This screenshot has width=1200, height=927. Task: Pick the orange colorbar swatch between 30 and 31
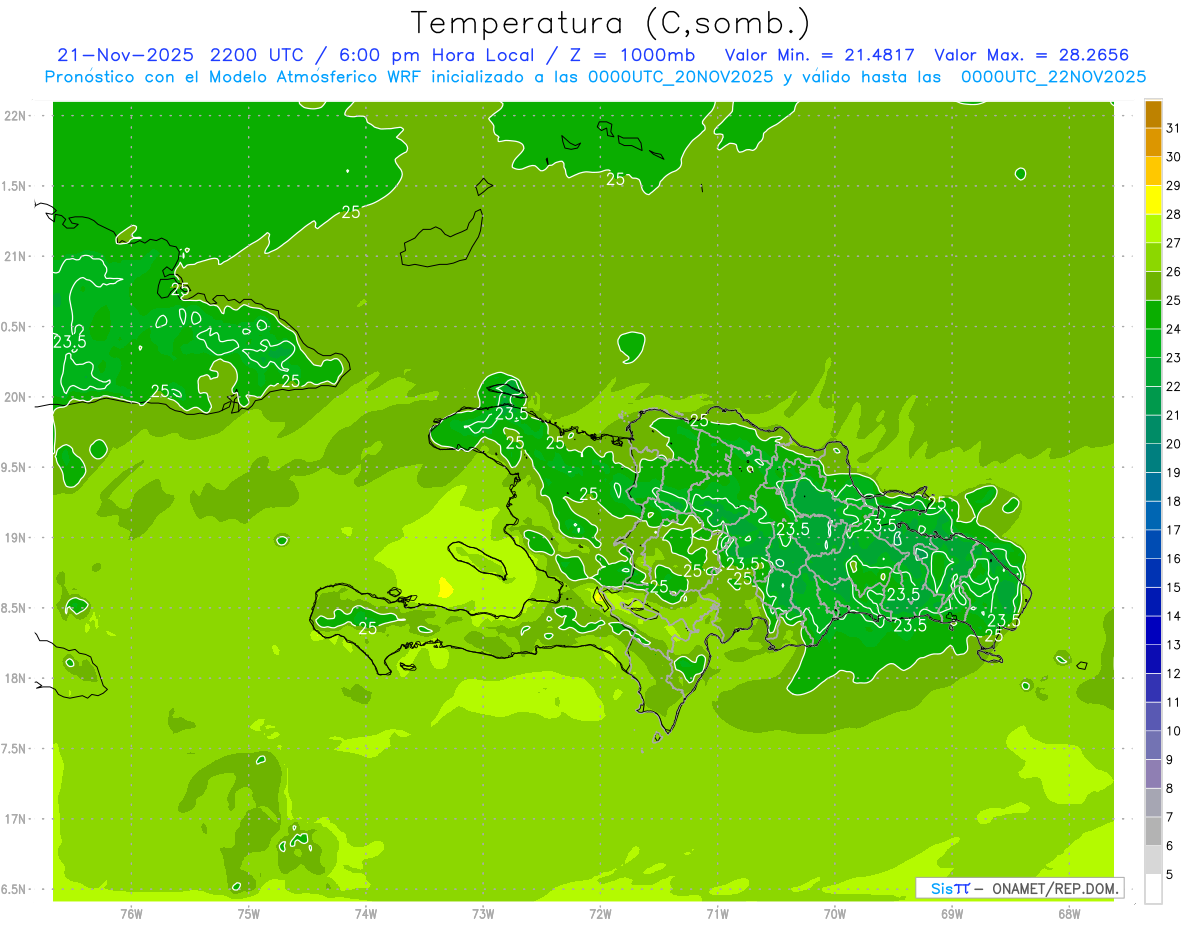[x=1153, y=142]
